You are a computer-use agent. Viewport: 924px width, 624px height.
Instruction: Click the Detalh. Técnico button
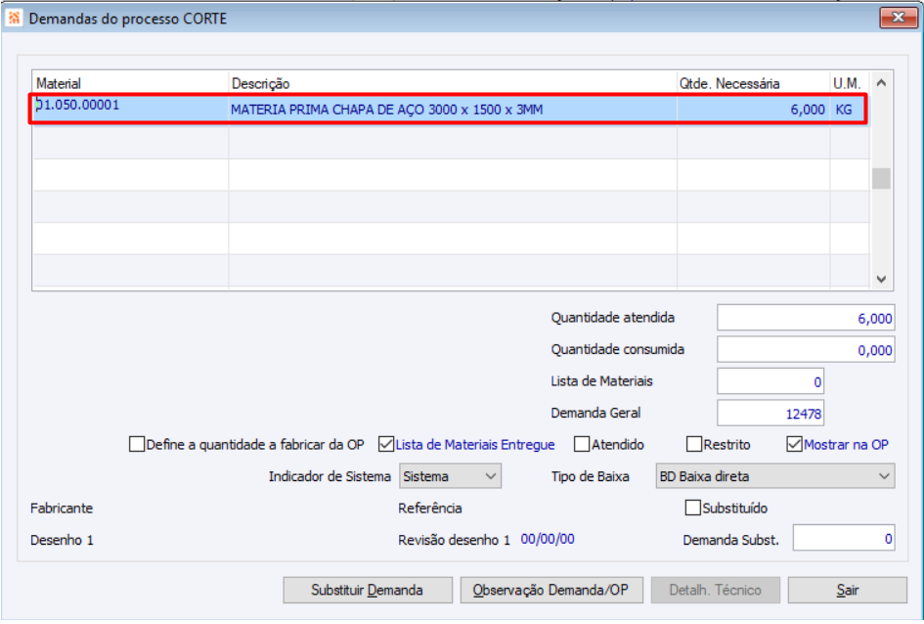pos(715,590)
